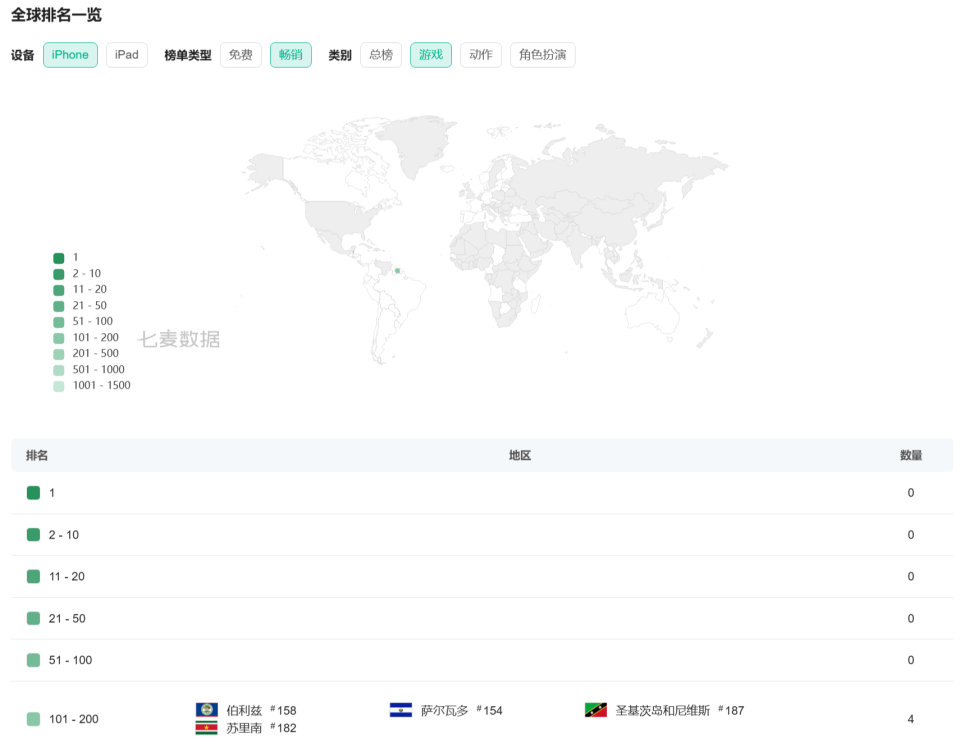Click the green highlighted dot on map
960x747 pixels.
tap(397, 270)
